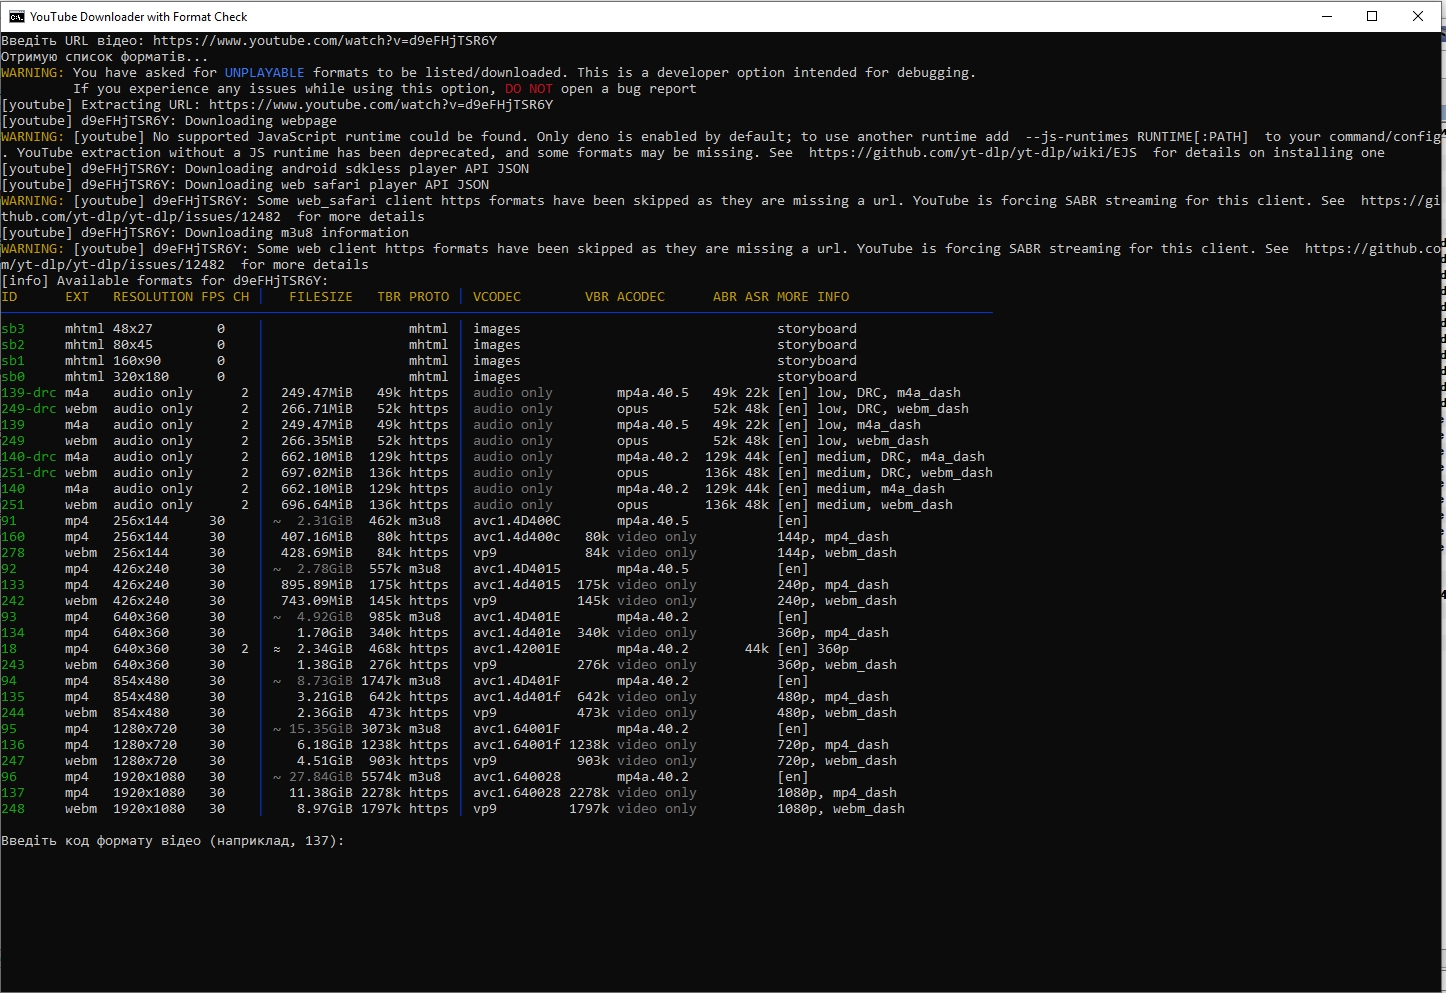Image resolution: width=1446 pixels, height=993 pixels.
Task: Click the RESOLUTION column header
Action: tap(153, 297)
